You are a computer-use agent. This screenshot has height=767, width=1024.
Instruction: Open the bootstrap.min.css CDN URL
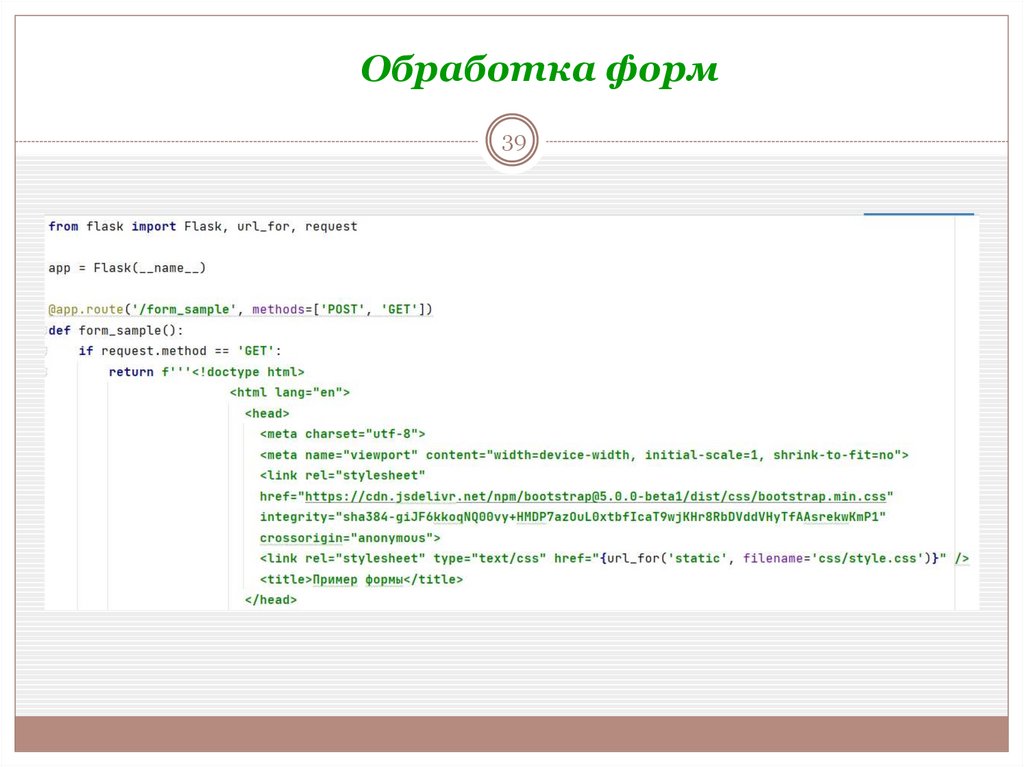(x=596, y=496)
